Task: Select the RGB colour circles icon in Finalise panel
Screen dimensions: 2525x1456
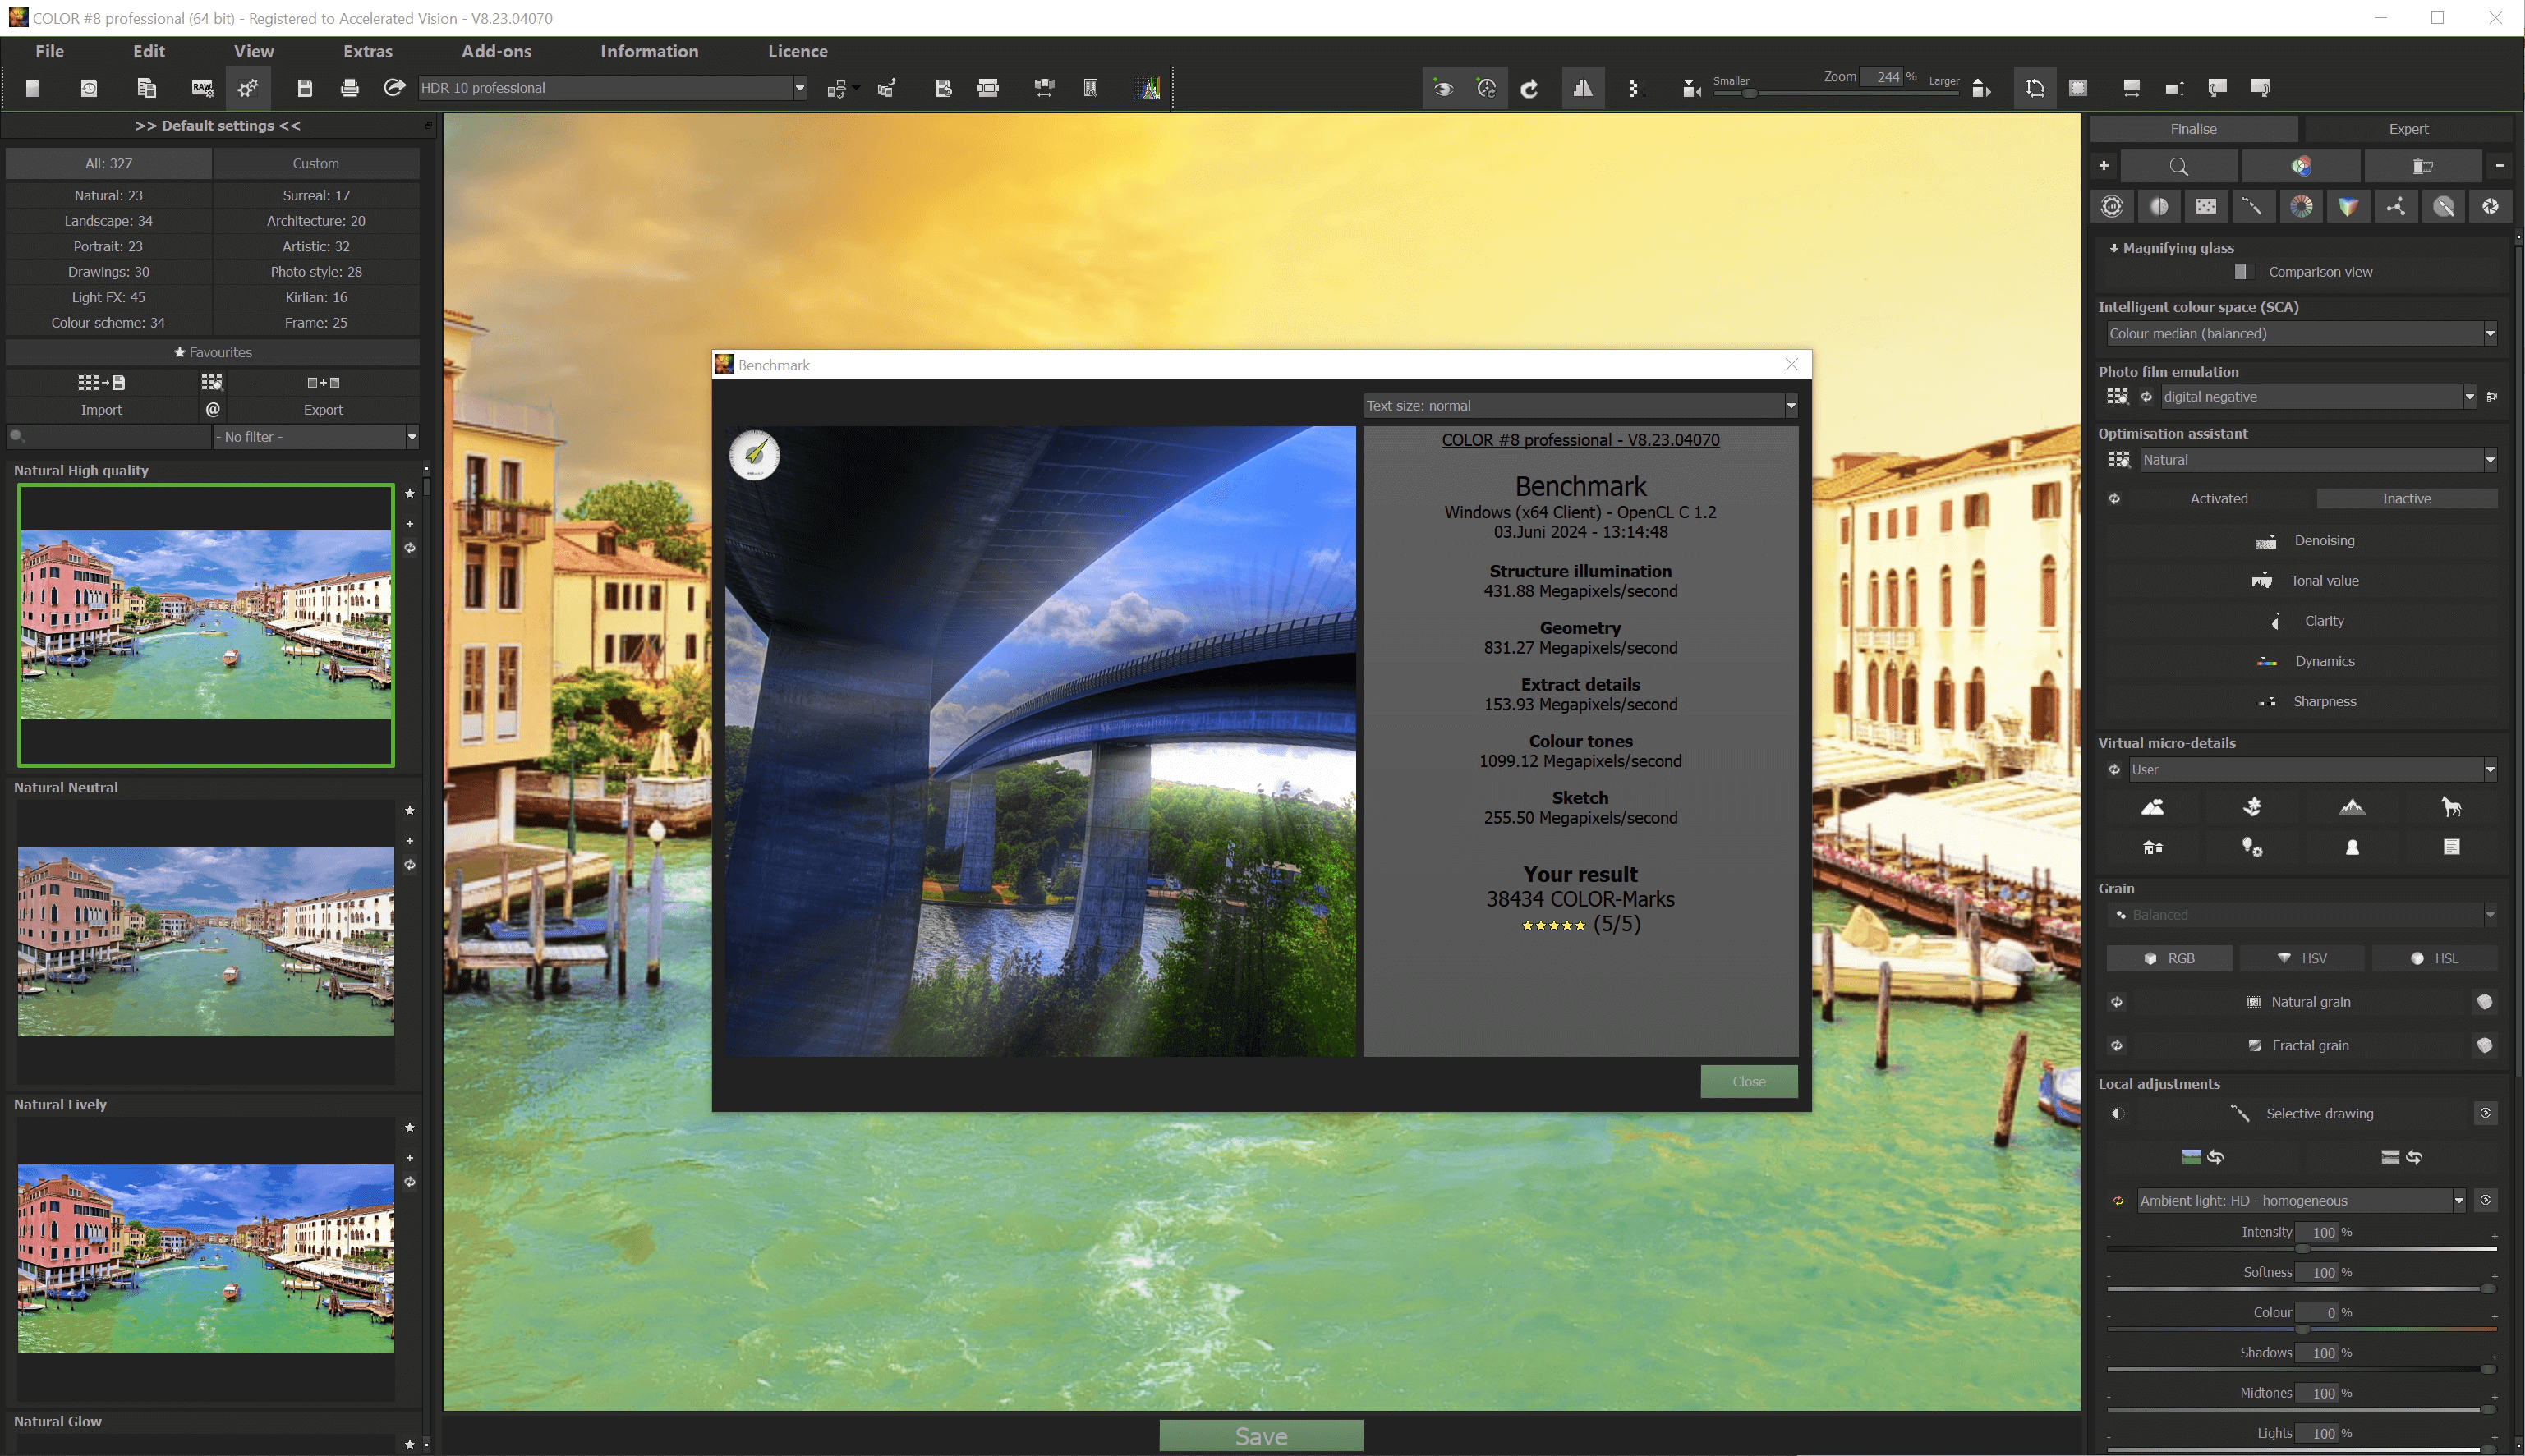Action: coord(2301,165)
